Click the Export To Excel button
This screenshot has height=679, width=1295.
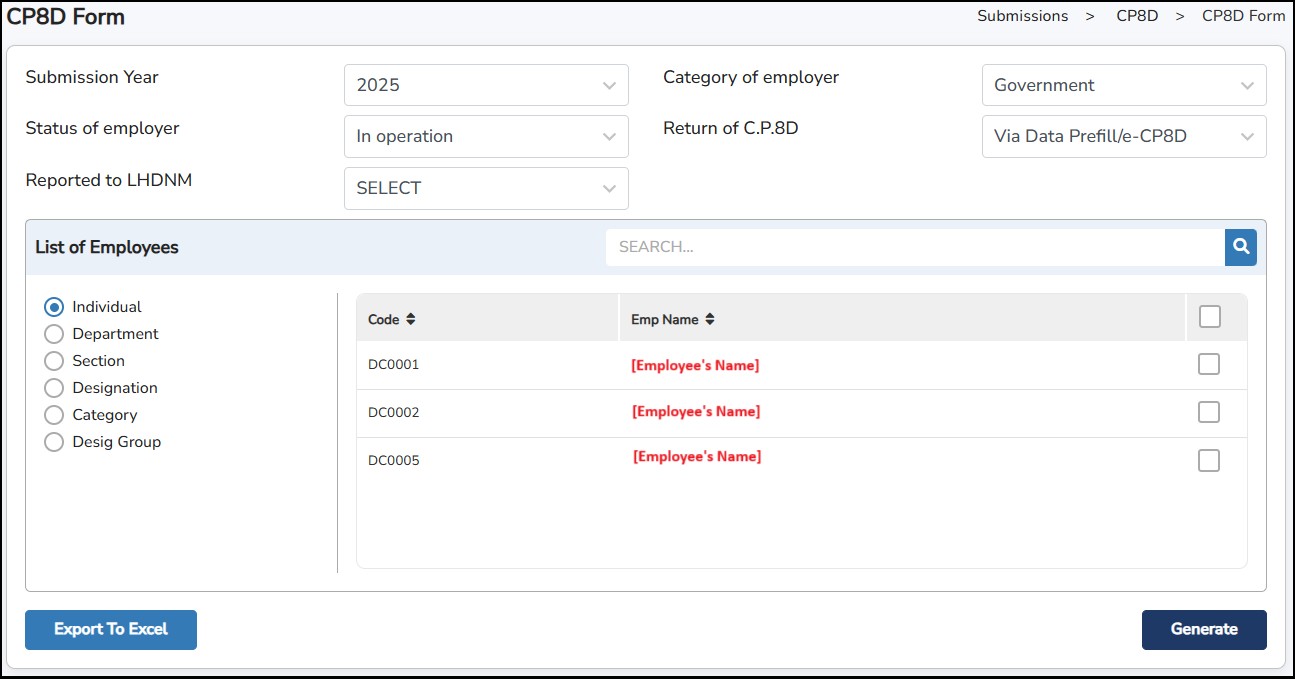[x=111, y=630]
